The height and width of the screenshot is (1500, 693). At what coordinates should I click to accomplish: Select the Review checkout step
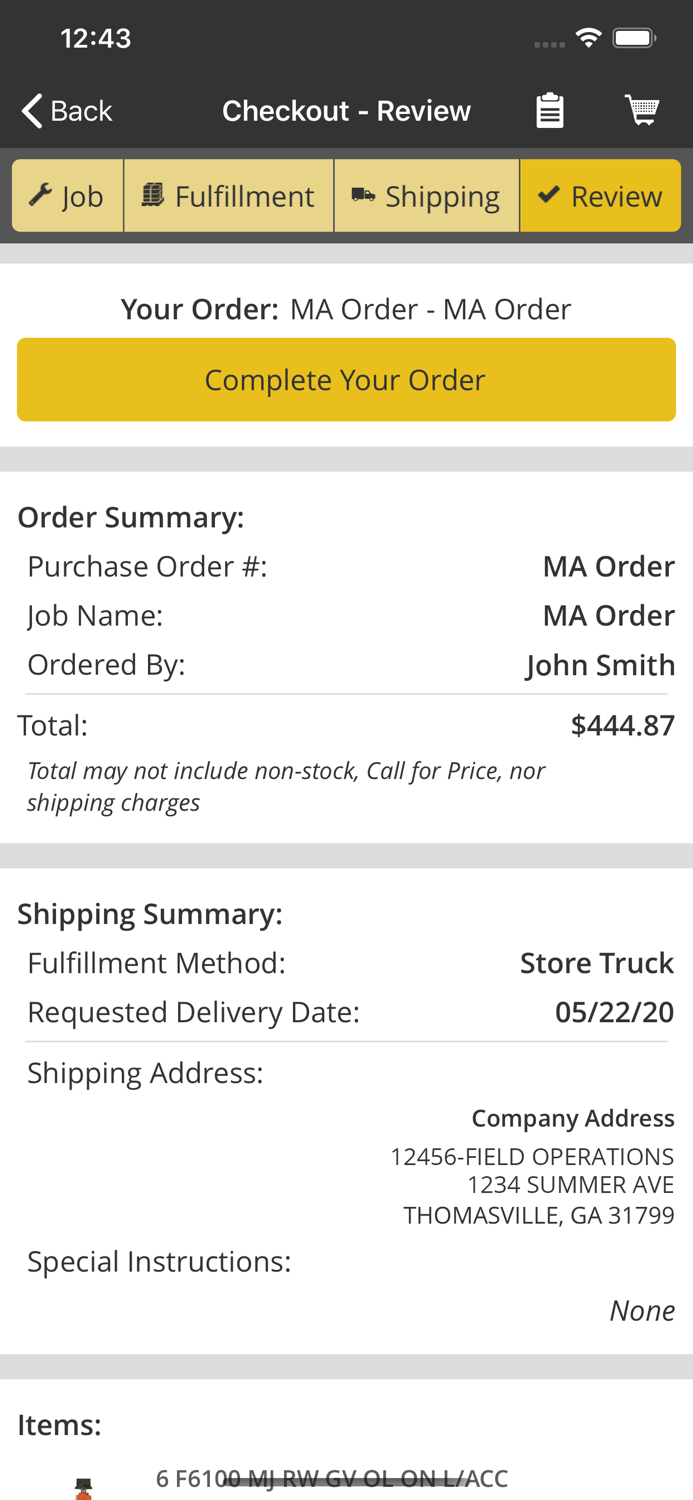pos(600,195)
